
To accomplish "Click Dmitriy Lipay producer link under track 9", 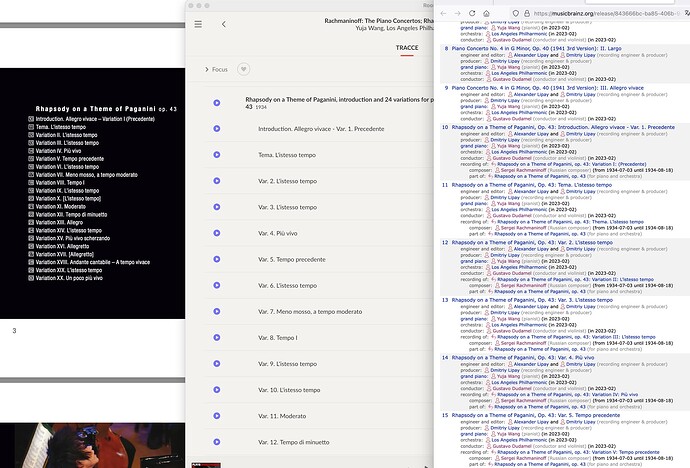I will [x=505, y=101].
